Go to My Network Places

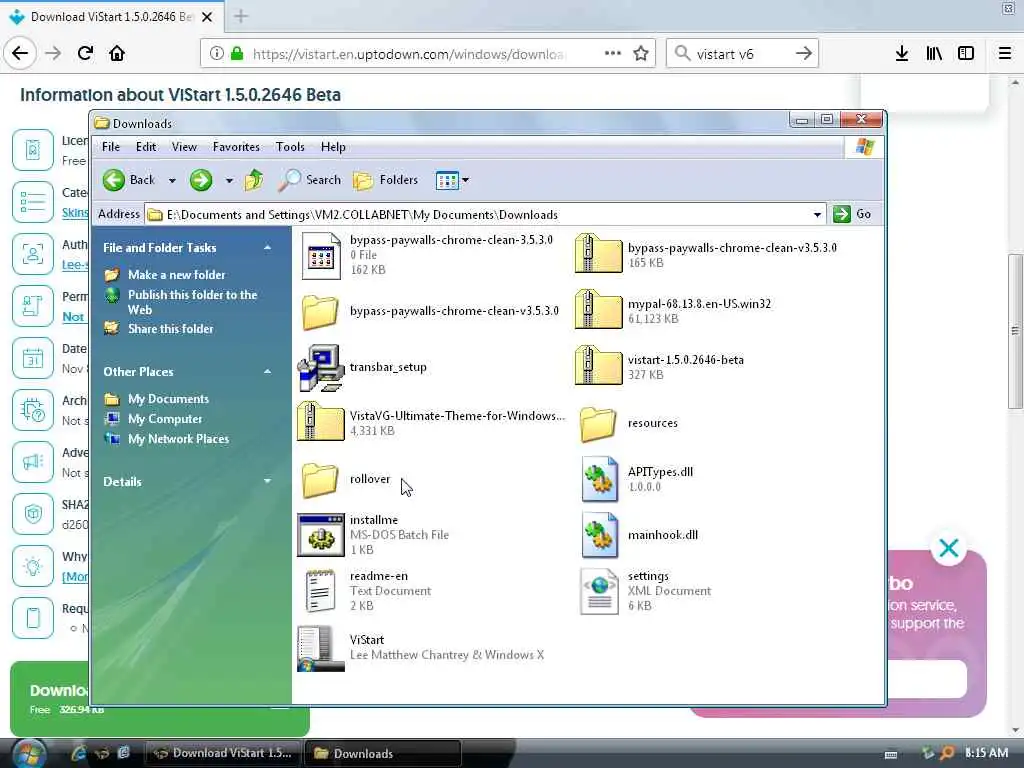click(x=178, y=439)
